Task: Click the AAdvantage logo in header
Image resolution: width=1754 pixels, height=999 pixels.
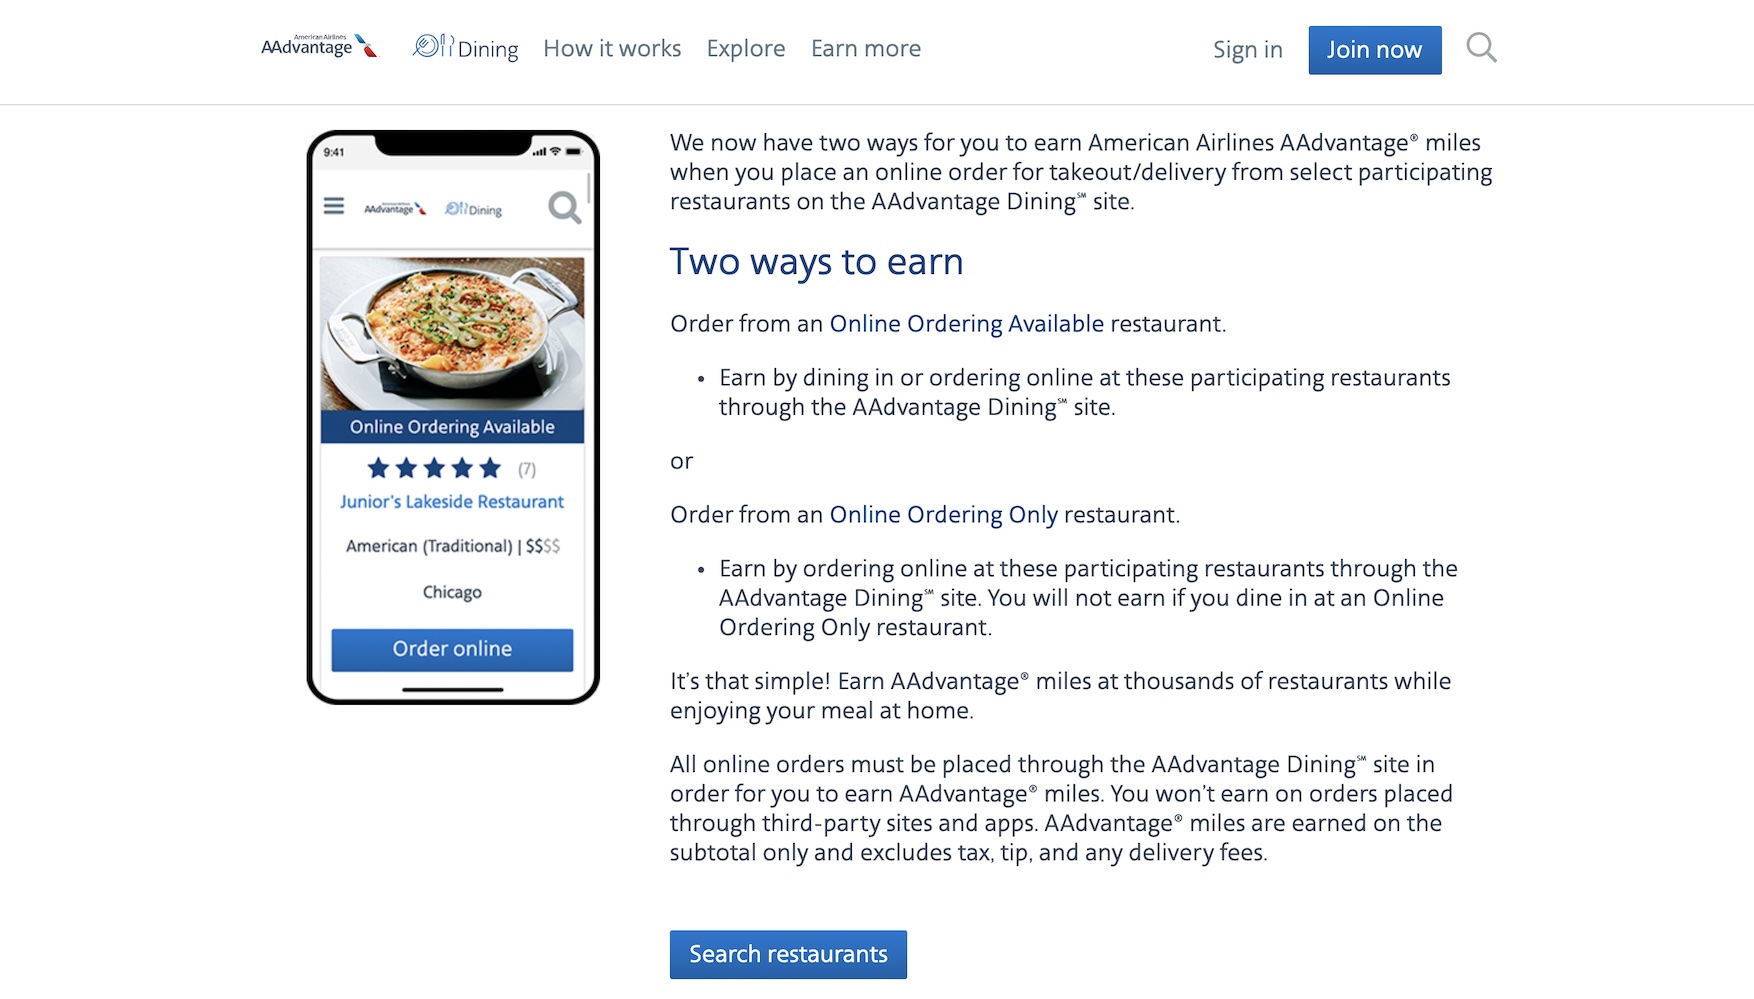Action: (319, 46)
